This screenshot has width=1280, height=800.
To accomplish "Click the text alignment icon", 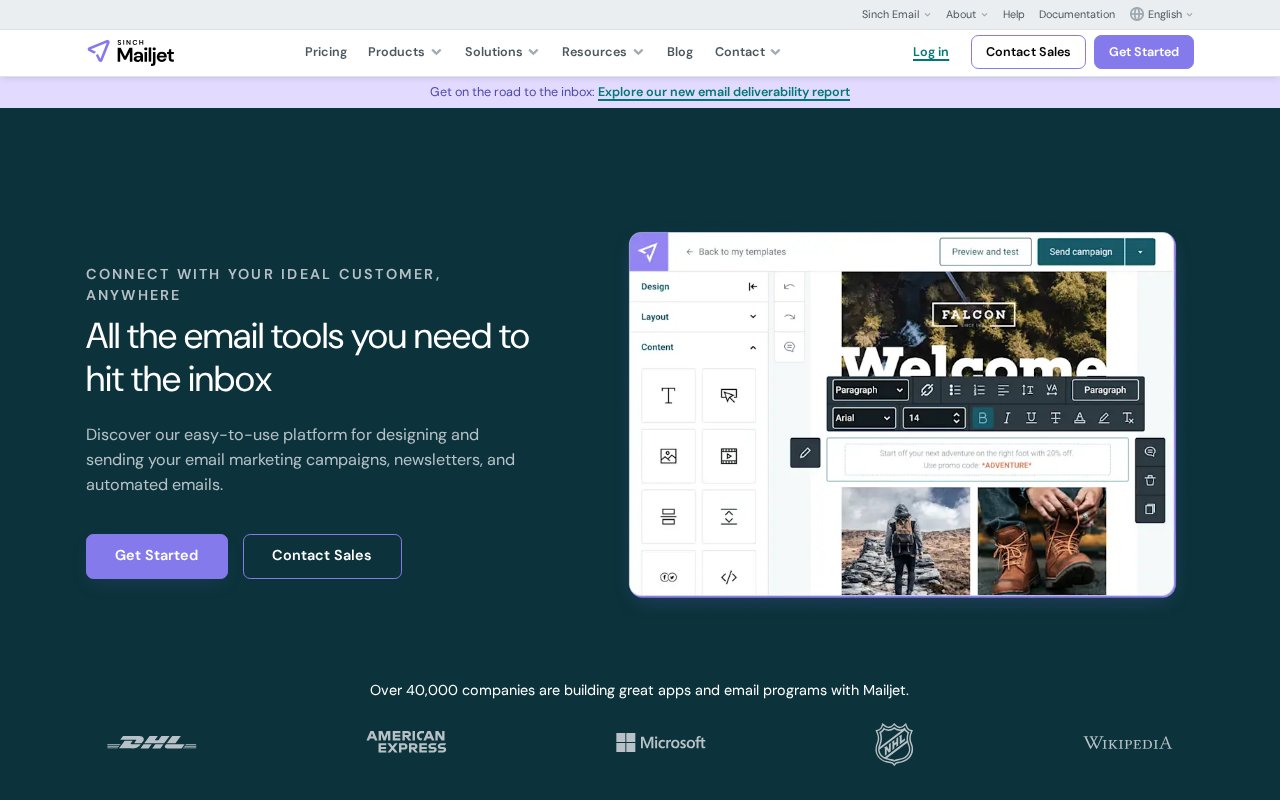I will (1003, 390).
